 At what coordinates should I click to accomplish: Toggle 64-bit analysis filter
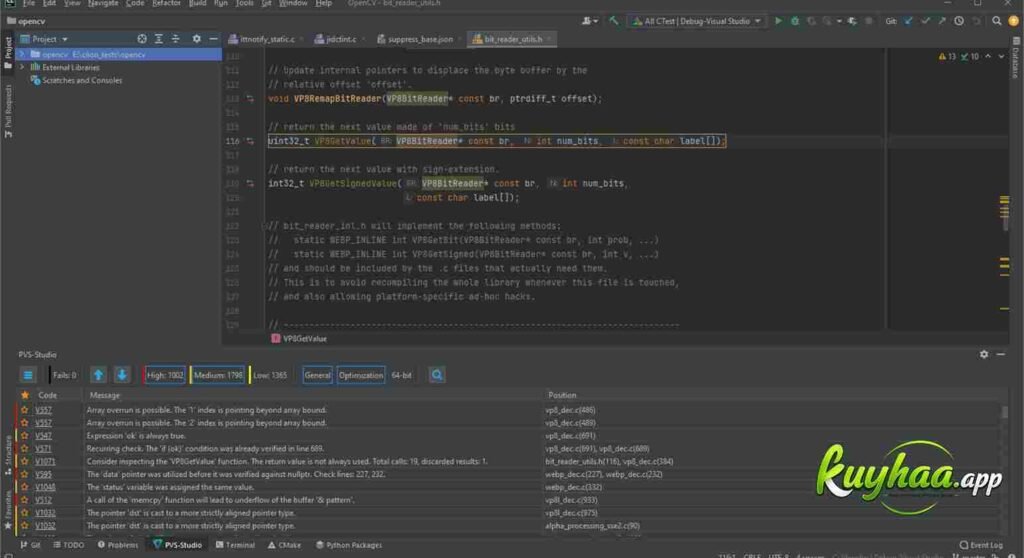[x=402, y=375]
